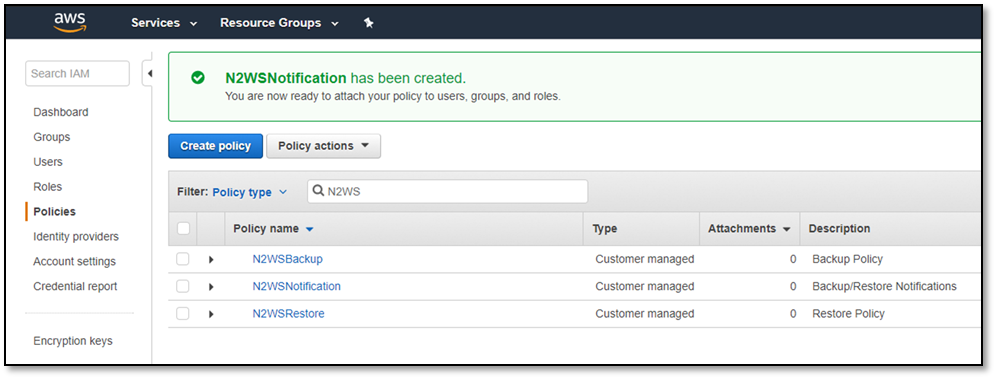Image resolution: width=996 pixels, height=379 pixels.
Task: Click attachments count of N2WSRestore
Action: pos(793,314)
